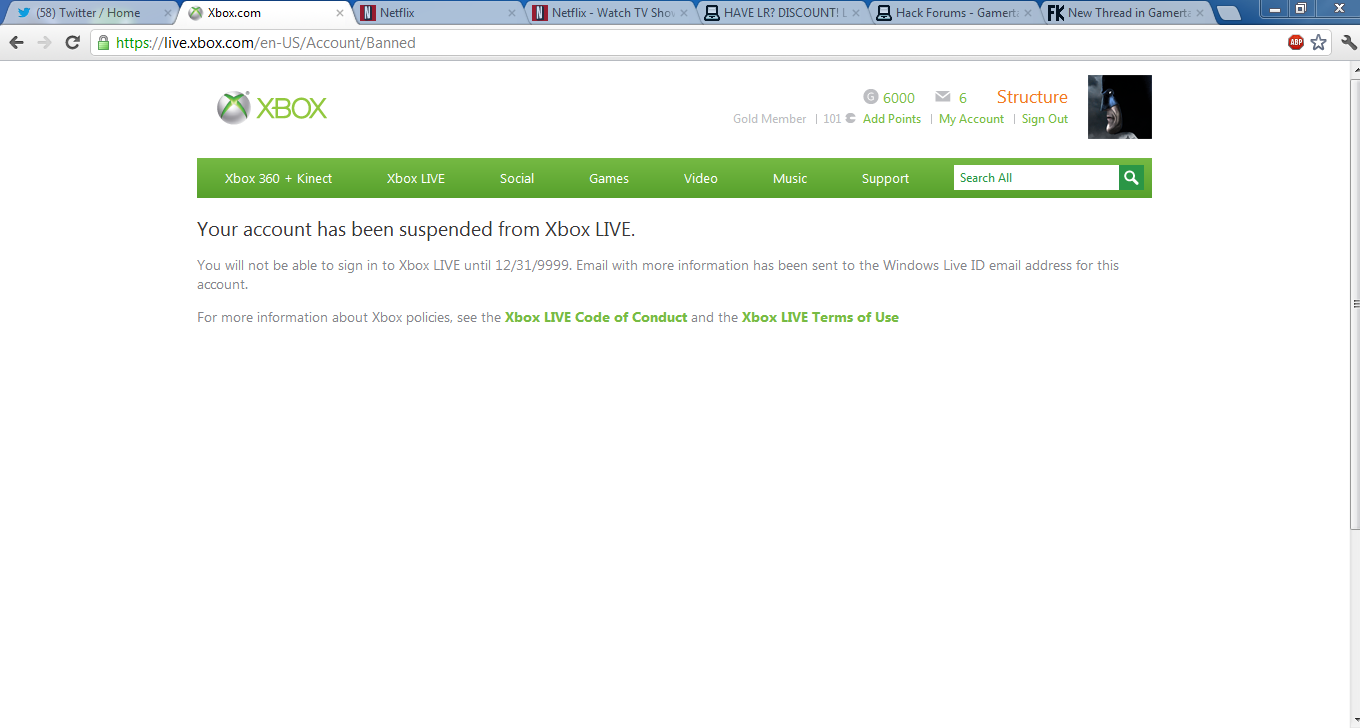Open the Adblock Plus extension icon
The width and height of the screenshot is (1360, 728).
point(1296,42)
